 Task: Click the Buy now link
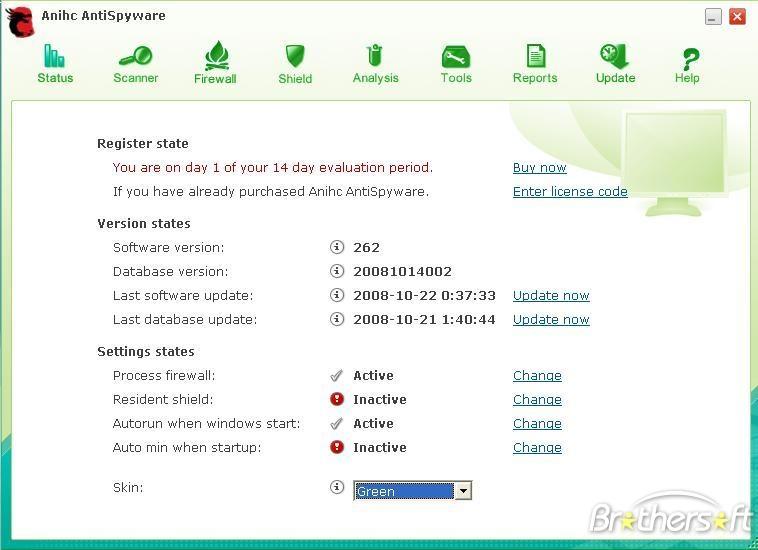[539, 168]
